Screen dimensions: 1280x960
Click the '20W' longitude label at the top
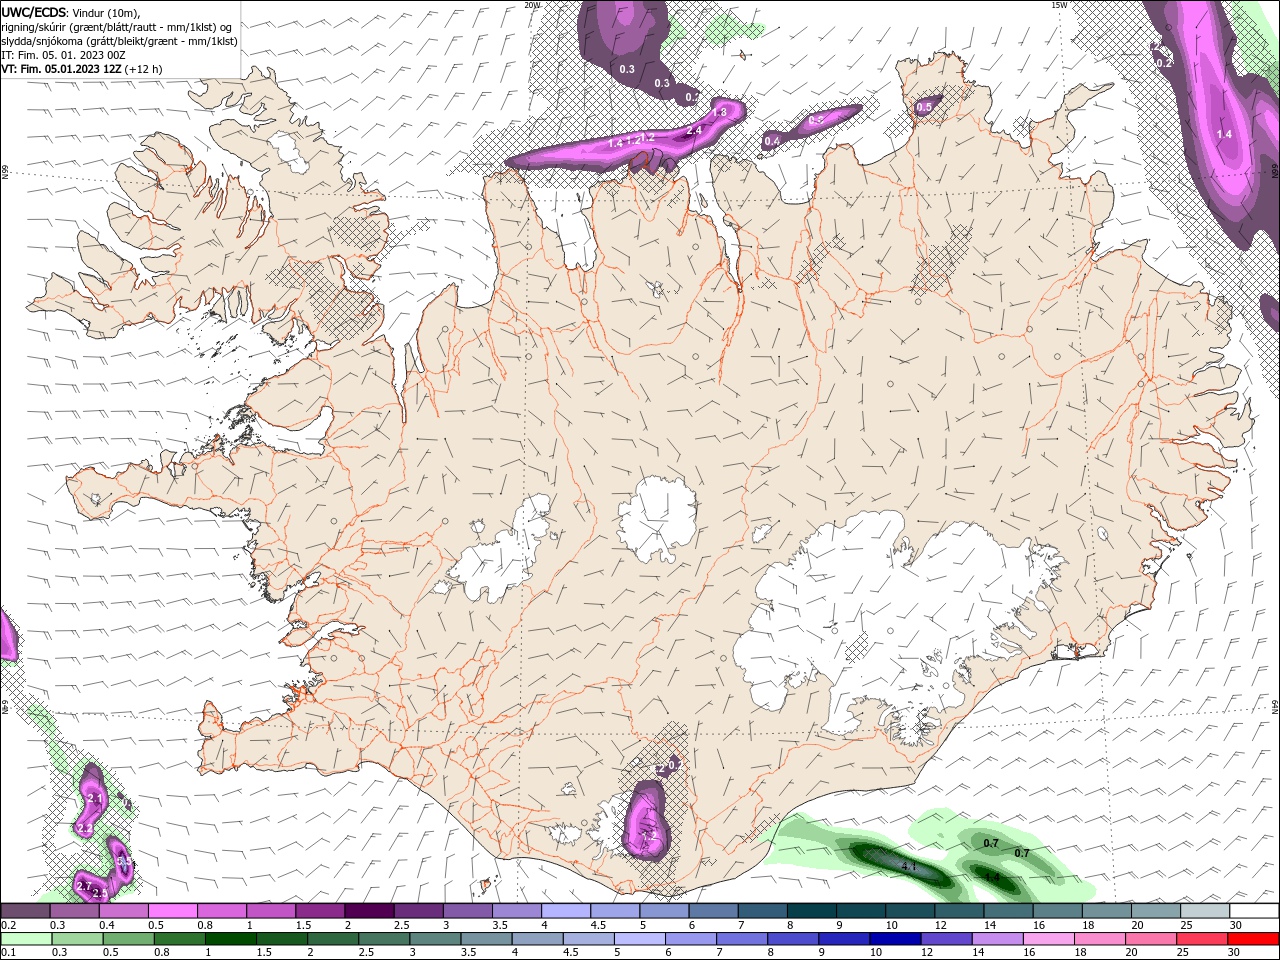532,5
